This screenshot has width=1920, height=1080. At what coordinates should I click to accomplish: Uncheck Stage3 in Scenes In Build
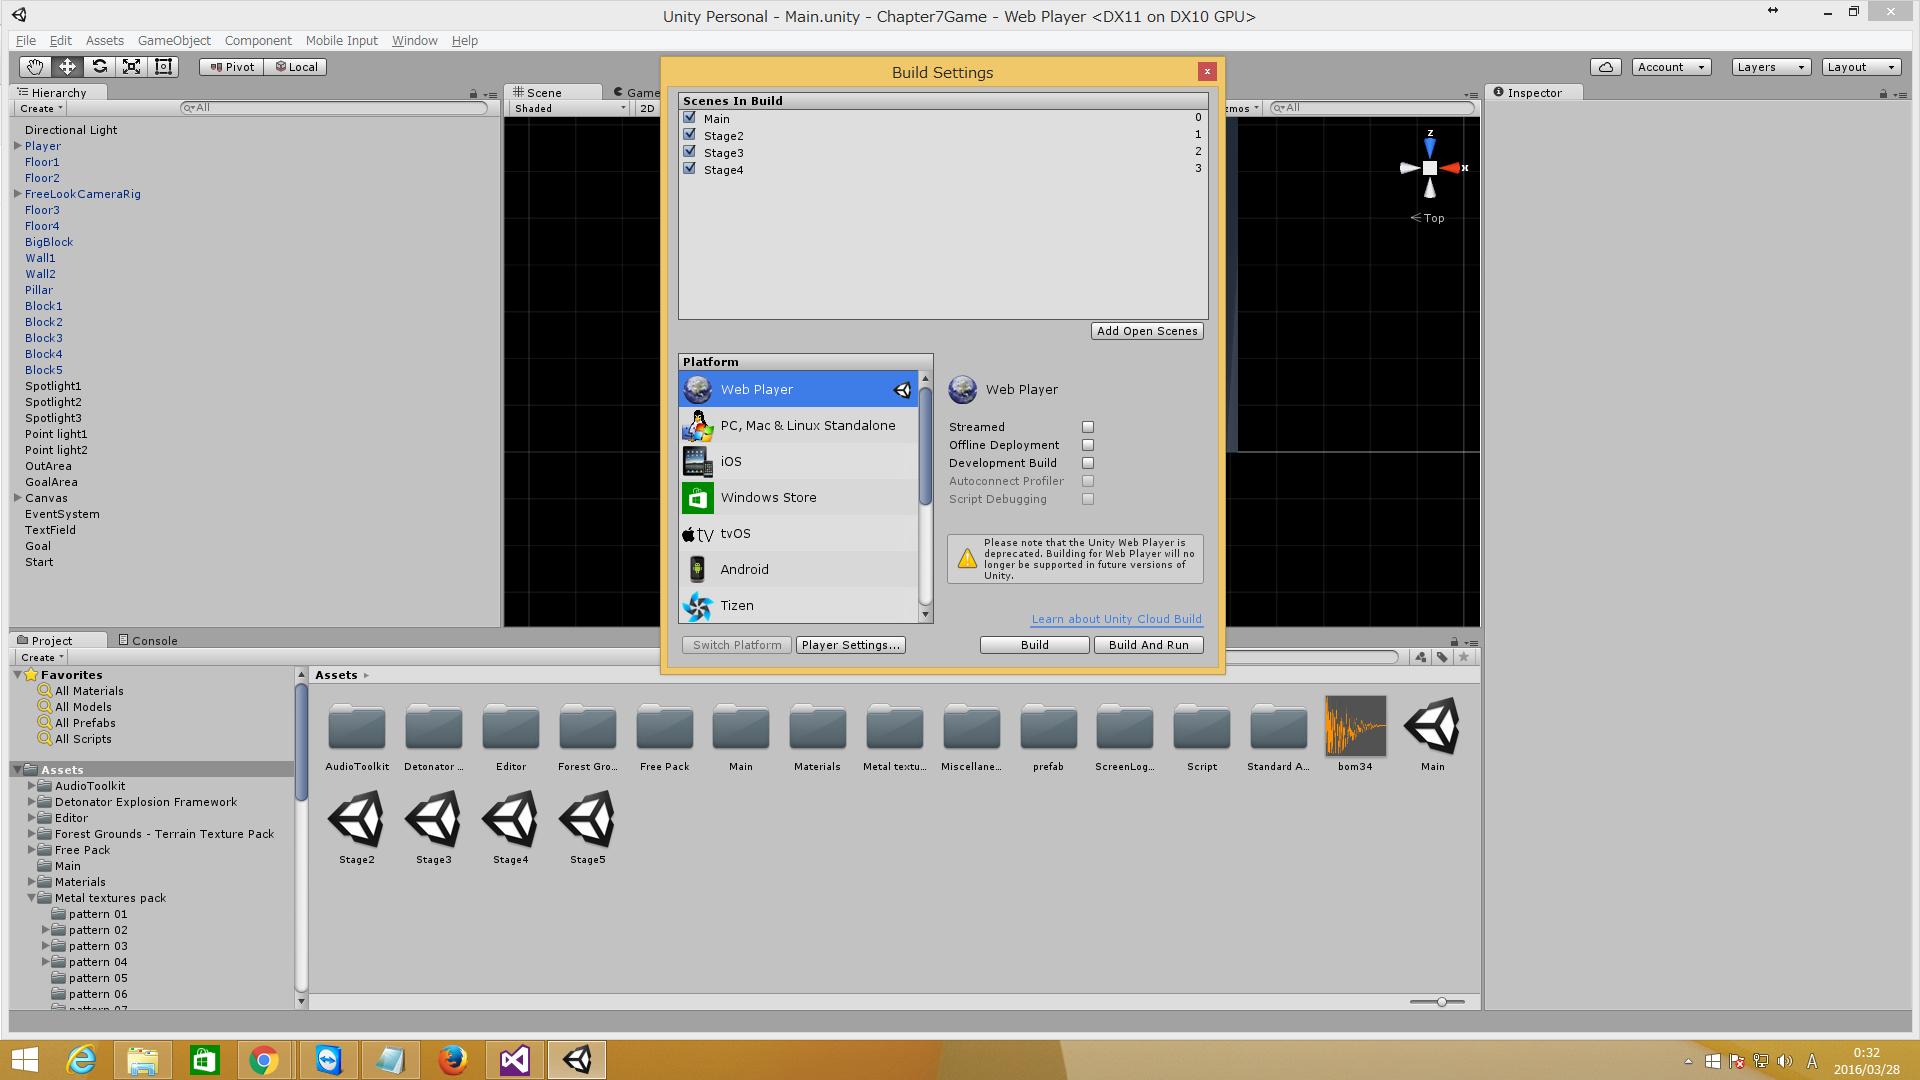tap(690, 150)
